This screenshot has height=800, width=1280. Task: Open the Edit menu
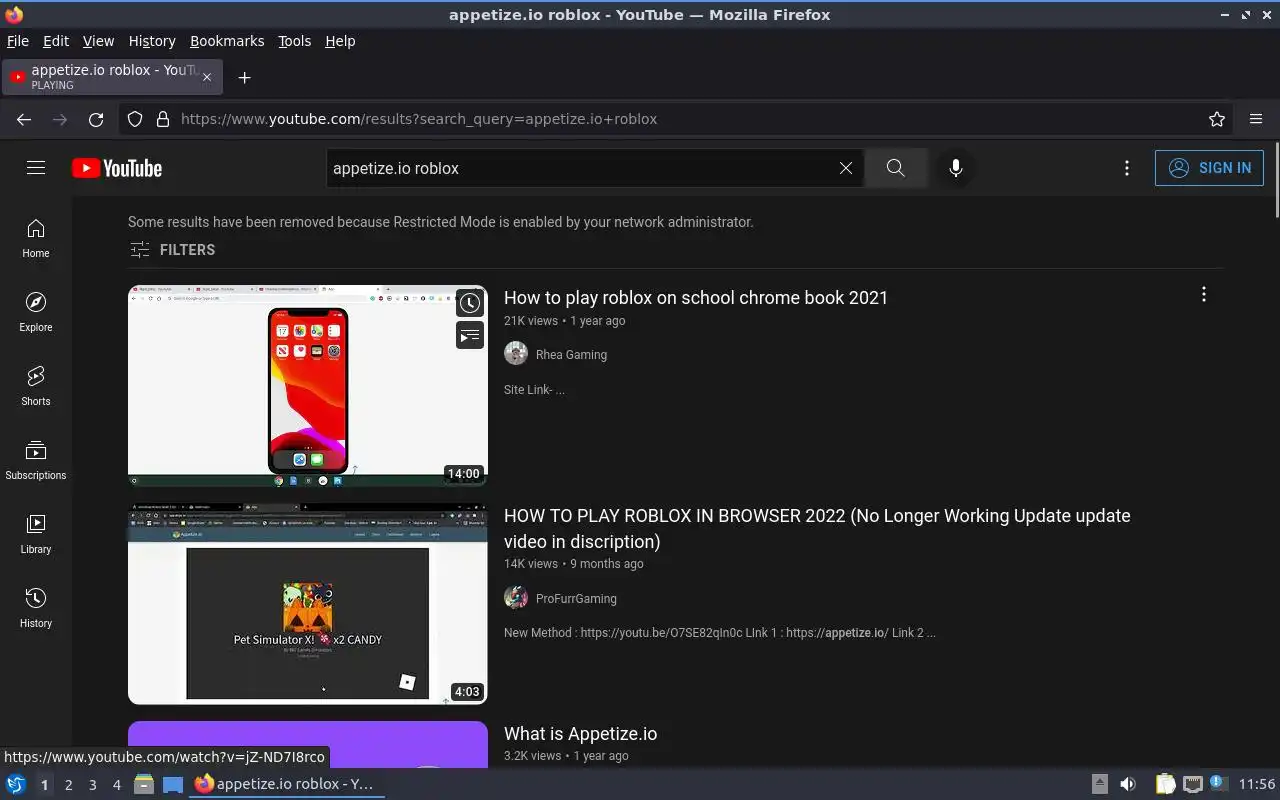(x=56, y=41)
